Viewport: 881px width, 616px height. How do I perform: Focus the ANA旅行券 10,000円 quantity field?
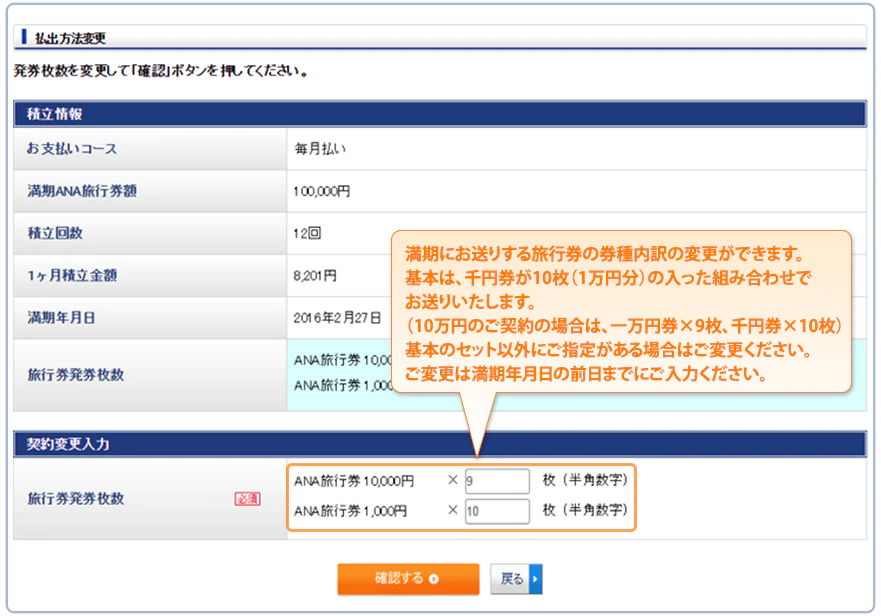(497, 481)
